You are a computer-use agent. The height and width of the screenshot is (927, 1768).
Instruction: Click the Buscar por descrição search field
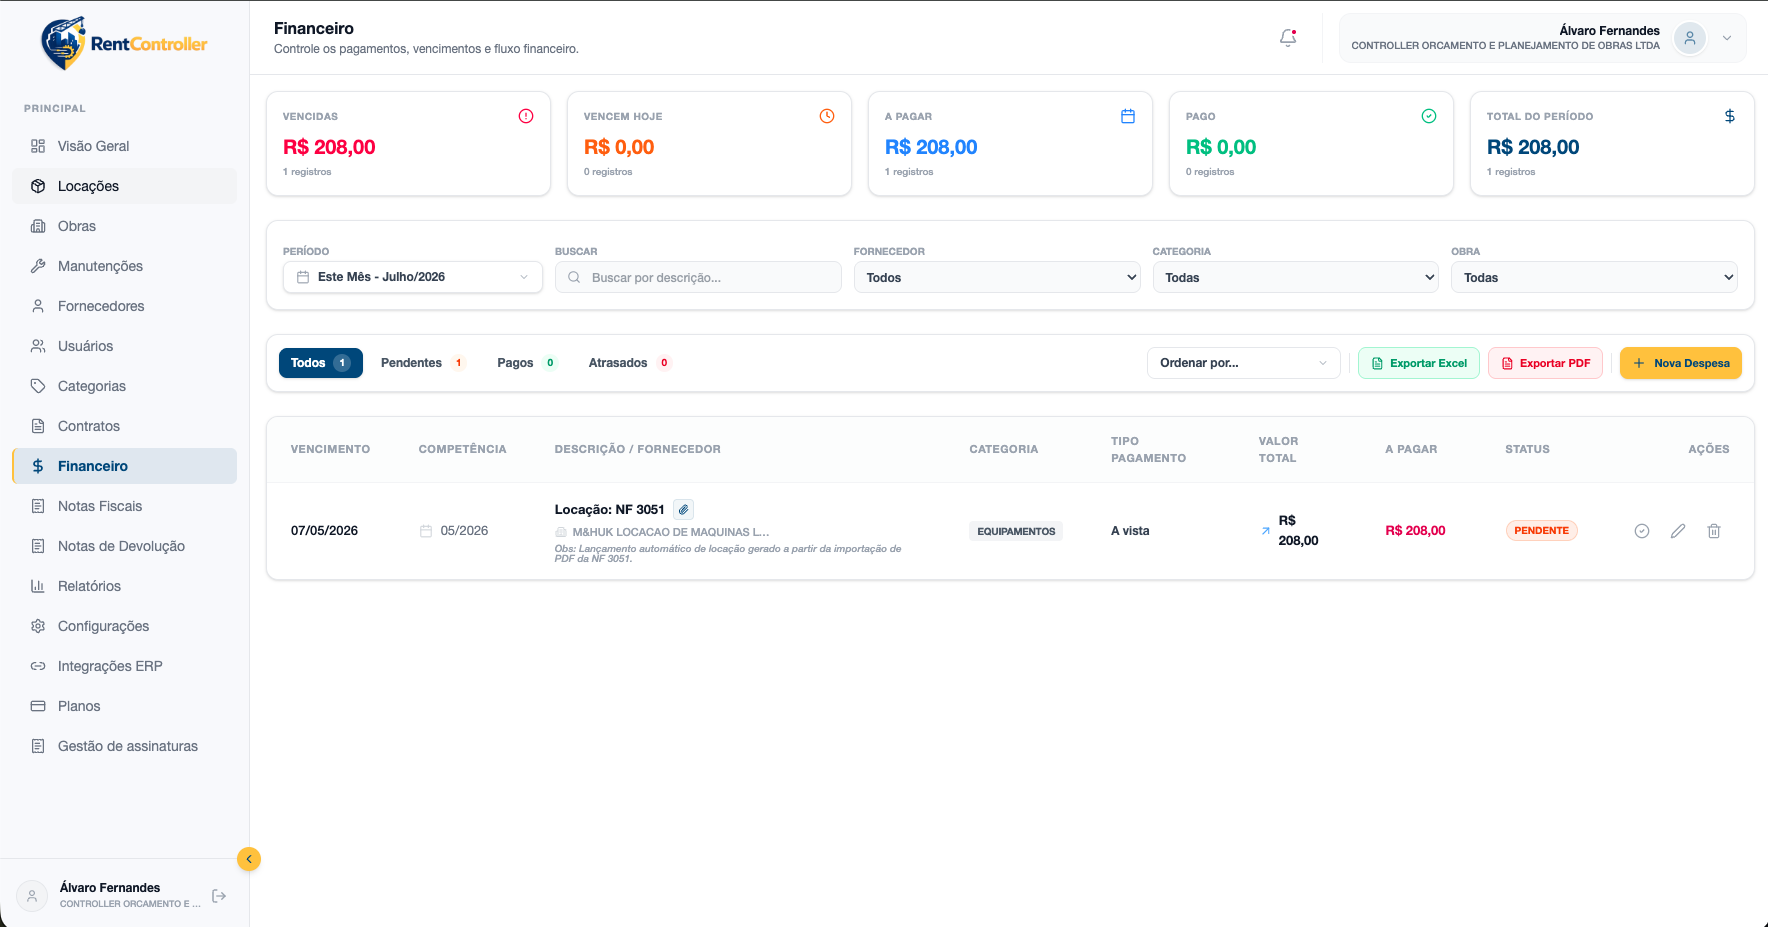click(x=698, y=277)
